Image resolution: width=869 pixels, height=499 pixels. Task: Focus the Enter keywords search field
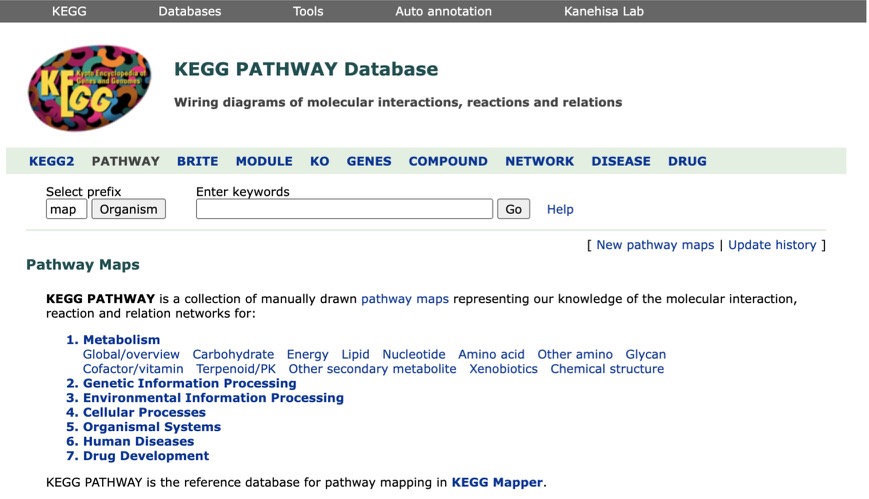coord(344,209)
